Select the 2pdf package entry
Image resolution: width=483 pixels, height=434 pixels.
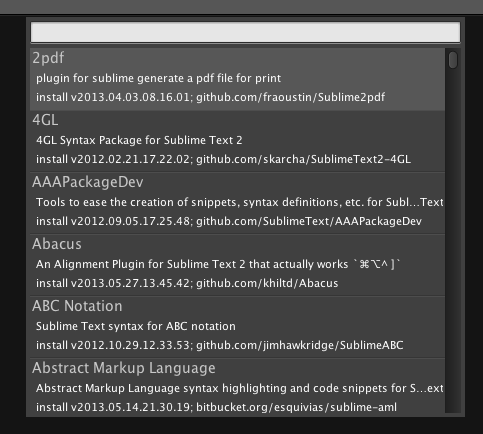[x=237, y=79]
